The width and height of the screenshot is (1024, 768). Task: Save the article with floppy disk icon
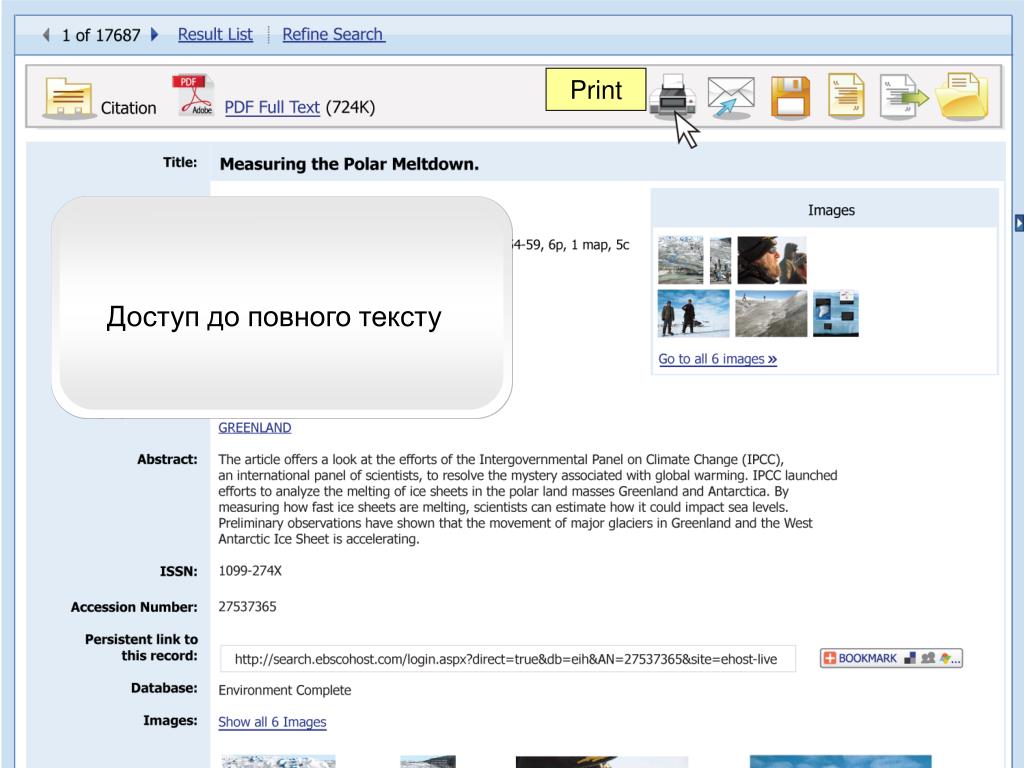tap(791, 97)
